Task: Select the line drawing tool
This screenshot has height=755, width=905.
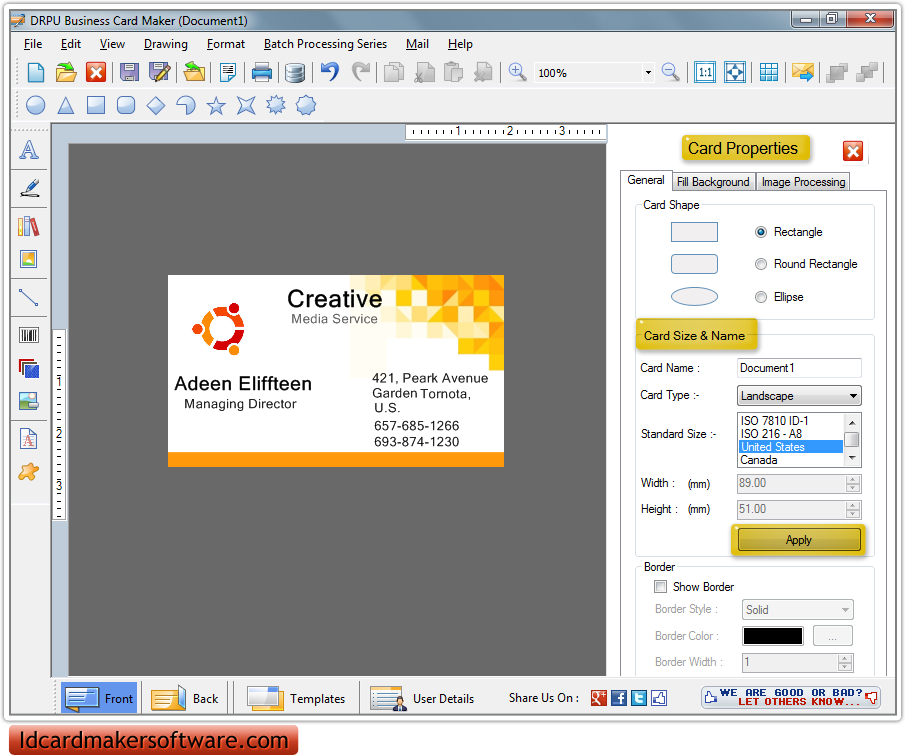Action: [x=29, y=298]
